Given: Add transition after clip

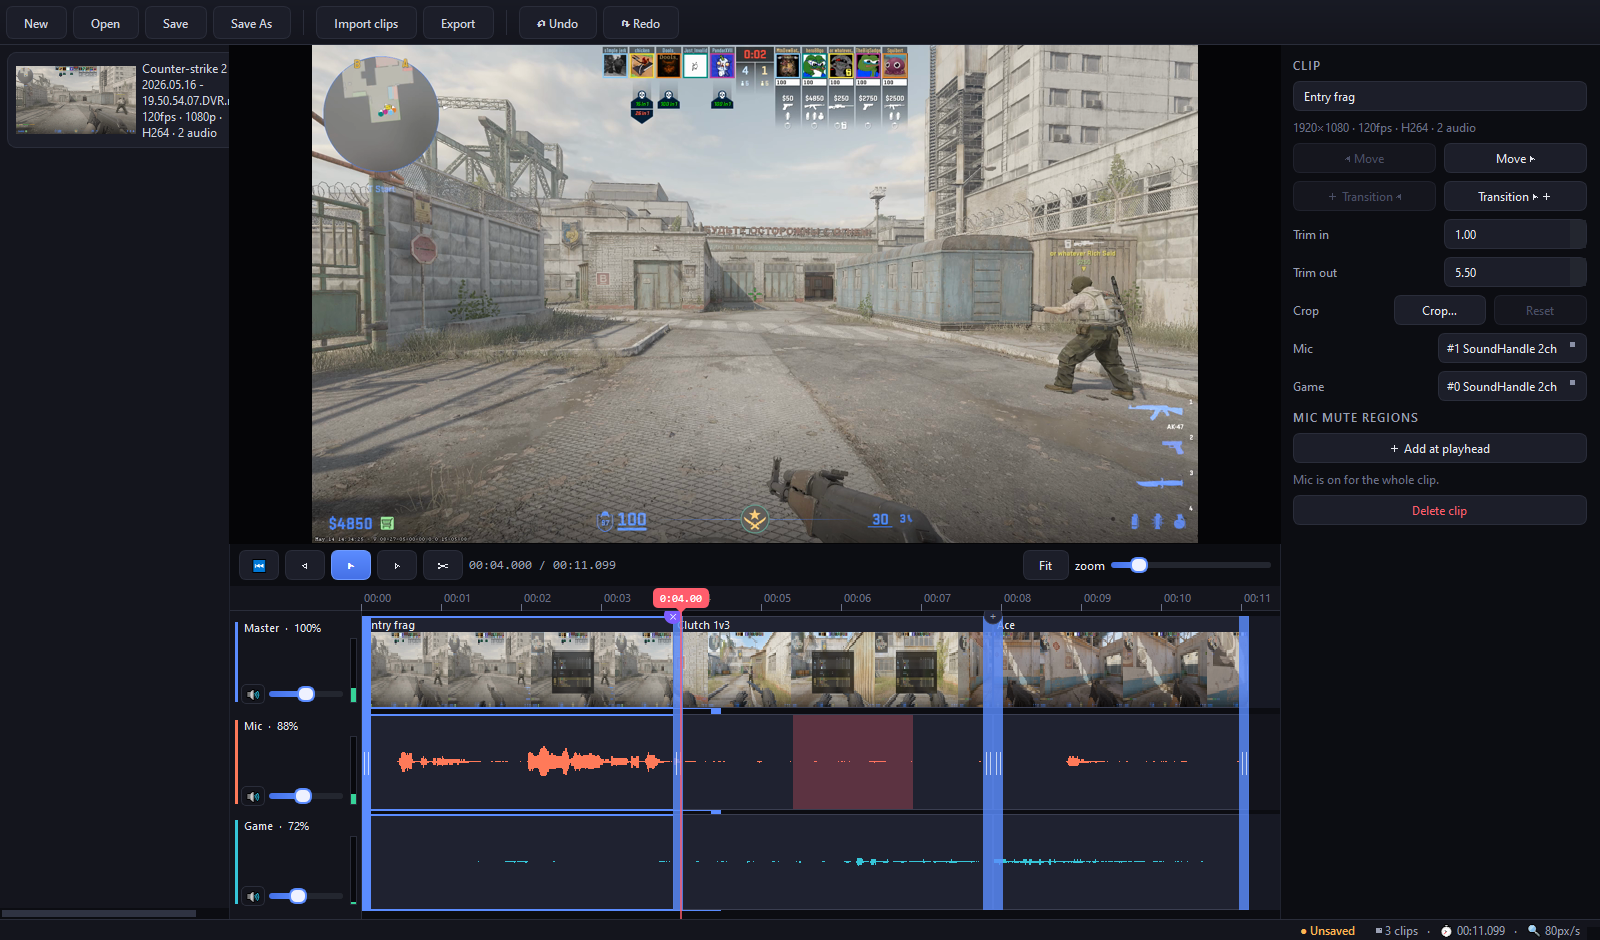Looking at the screenshot, I should 1515,196.
